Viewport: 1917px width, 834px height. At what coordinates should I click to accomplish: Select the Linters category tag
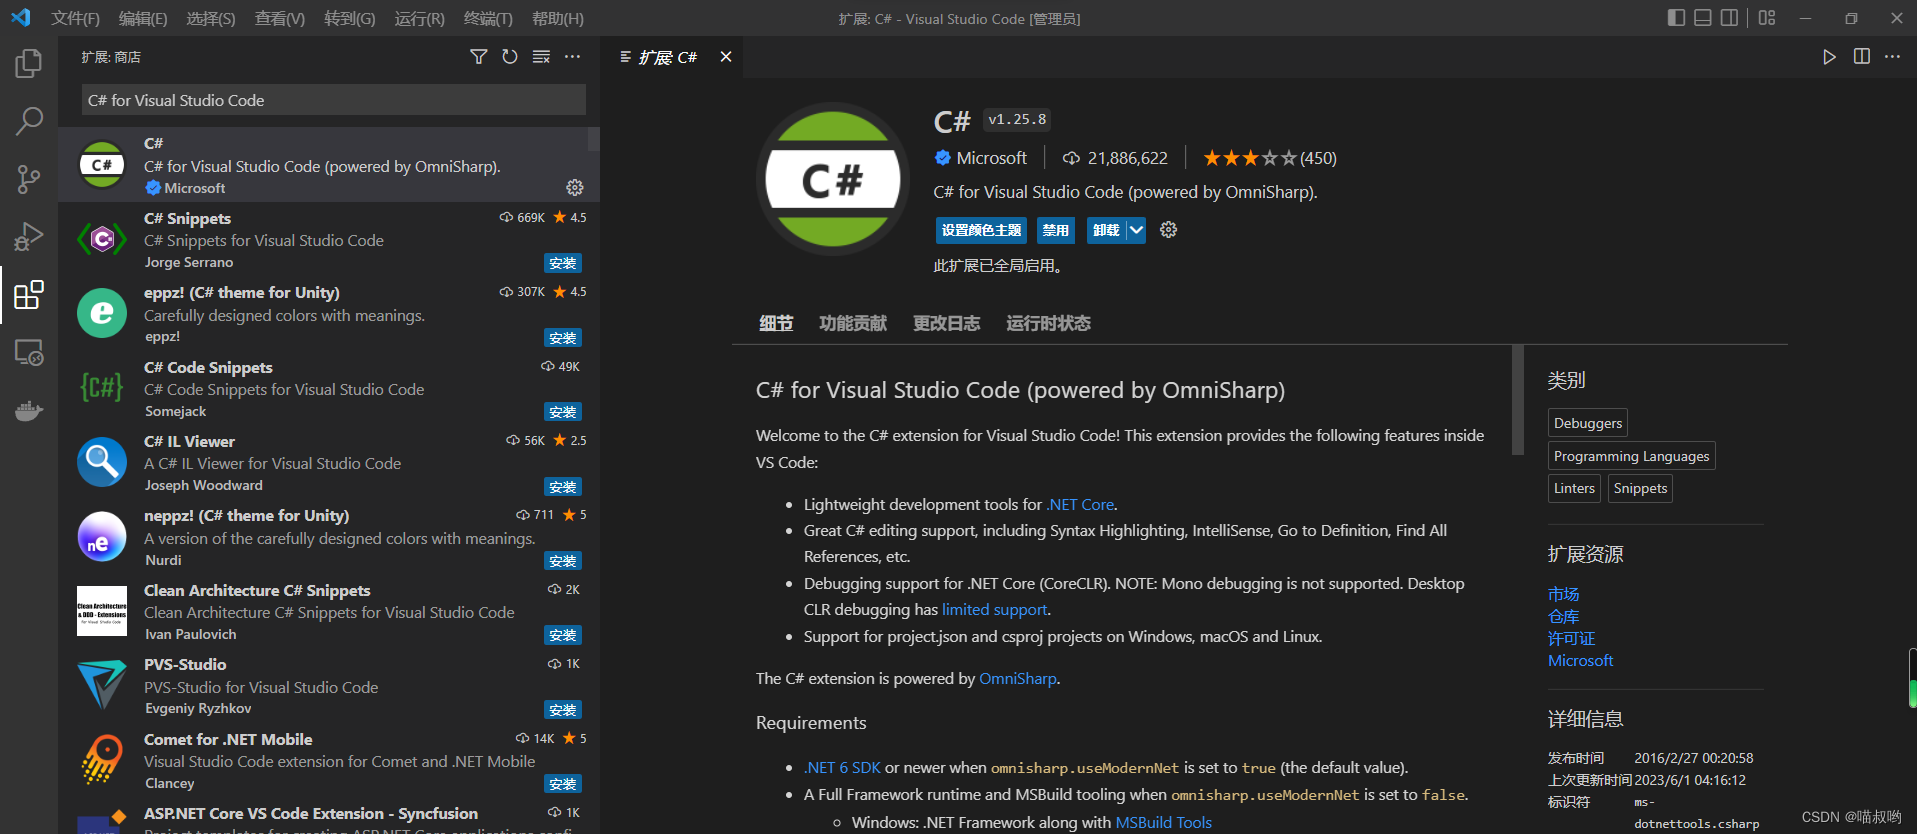click(x=1574, y=488)
